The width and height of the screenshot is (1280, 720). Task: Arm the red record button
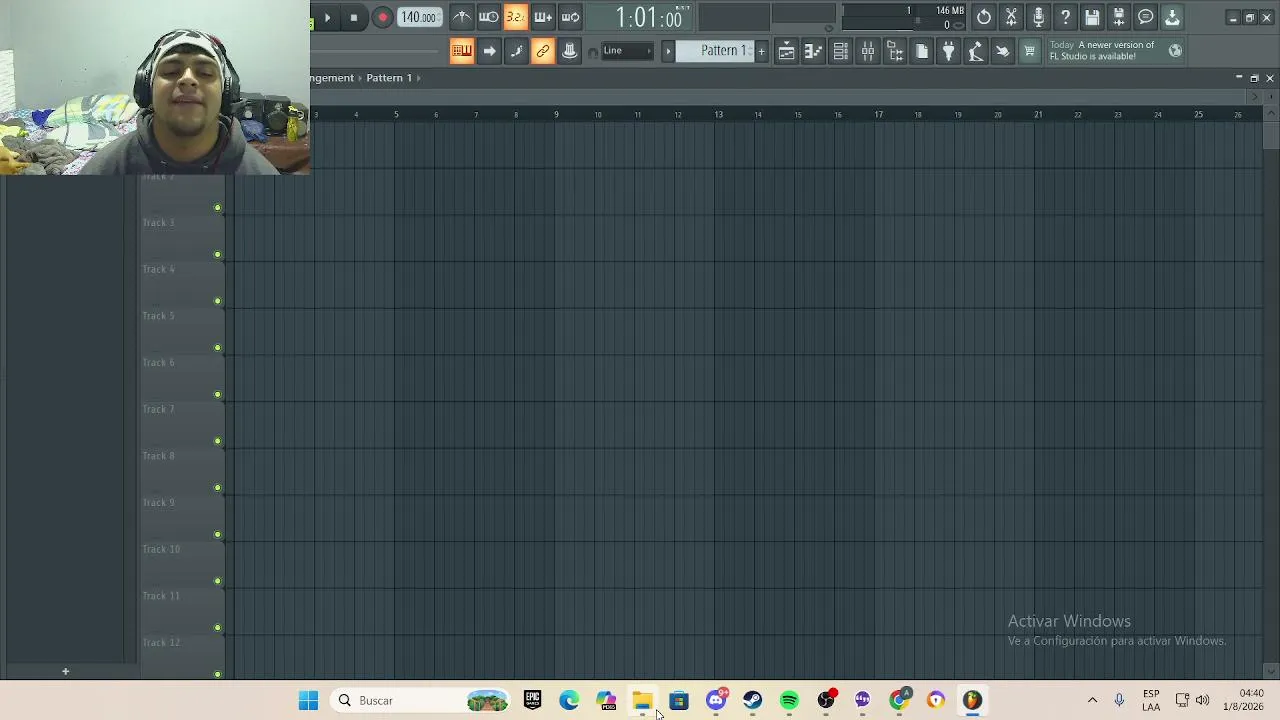[382, 17]
